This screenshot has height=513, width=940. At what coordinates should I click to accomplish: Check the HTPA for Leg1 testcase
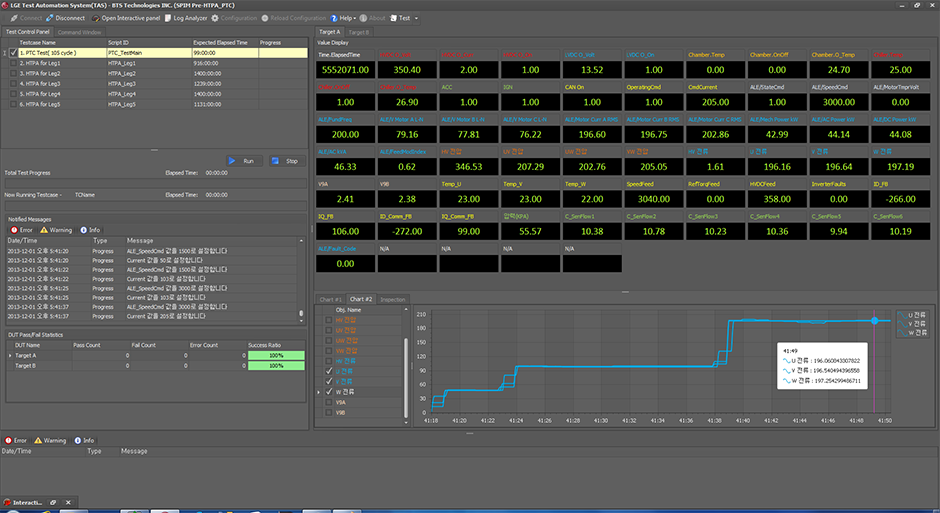(13, 63)
